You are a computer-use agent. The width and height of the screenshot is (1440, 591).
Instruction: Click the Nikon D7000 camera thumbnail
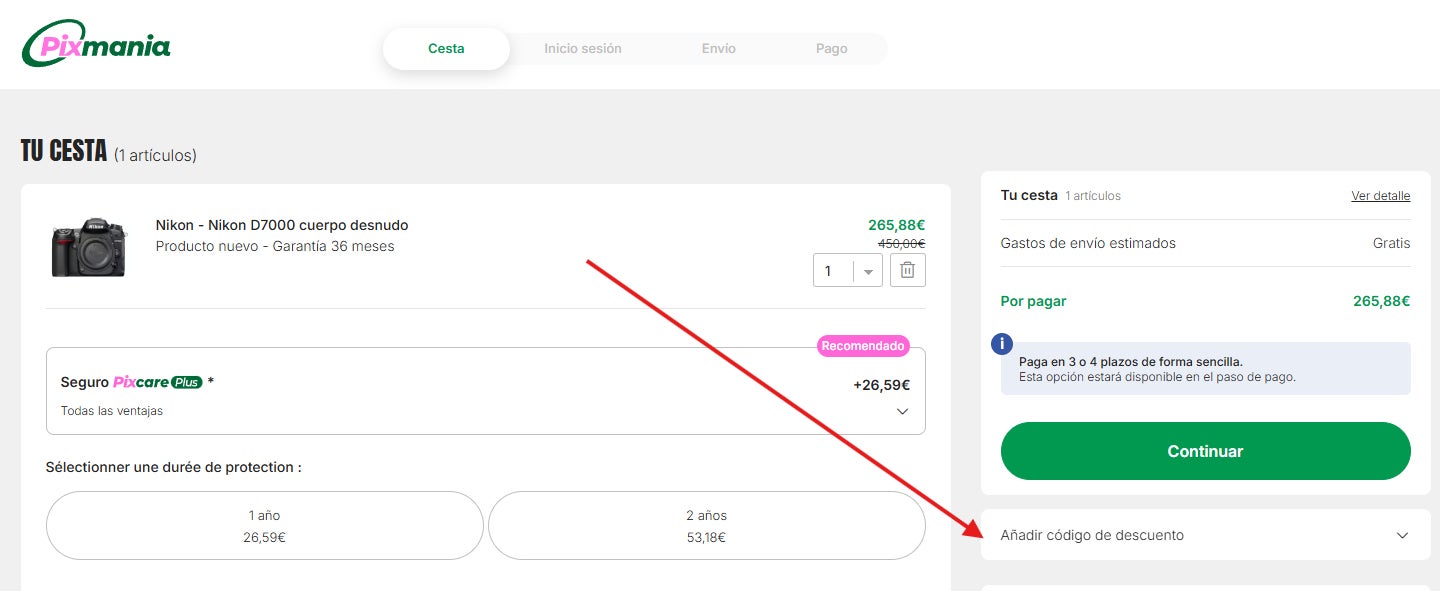click(89, 246)
